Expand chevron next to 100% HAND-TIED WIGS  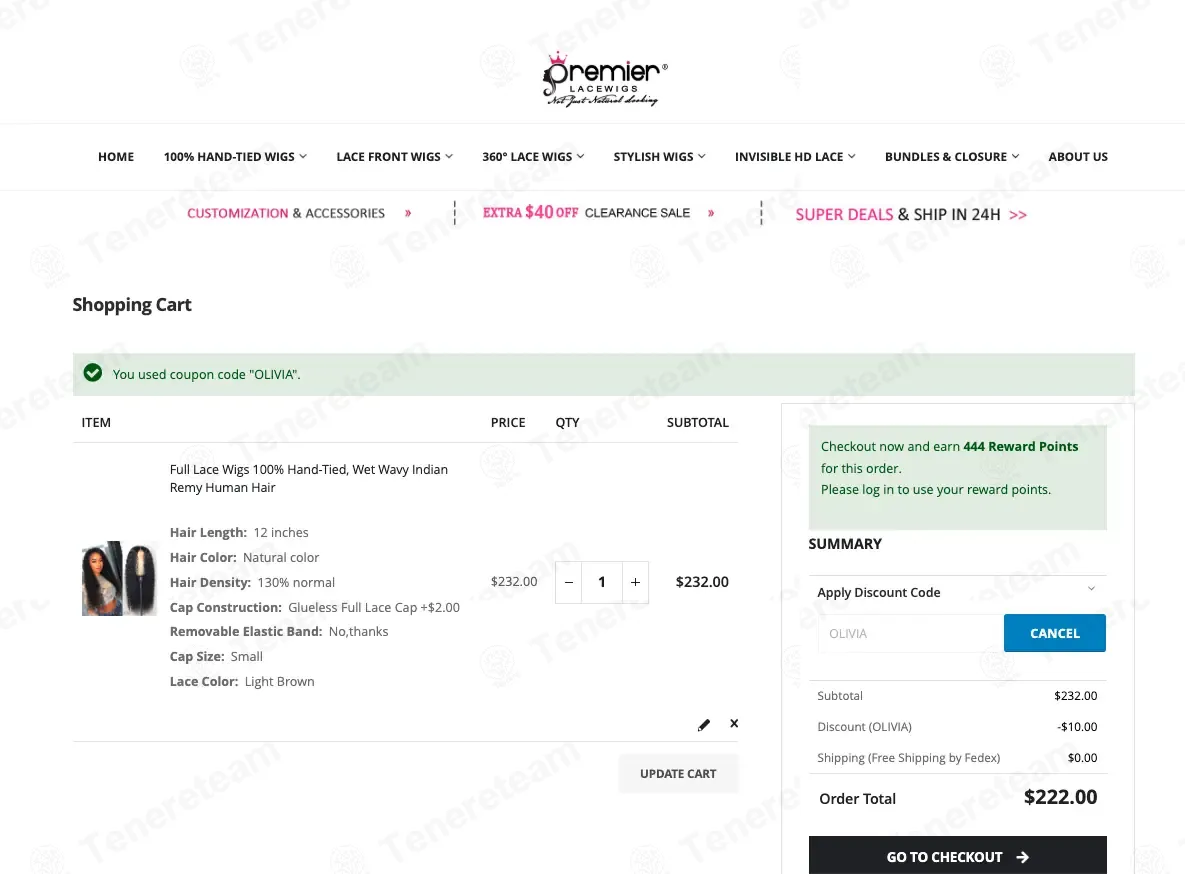click(303, 157)
